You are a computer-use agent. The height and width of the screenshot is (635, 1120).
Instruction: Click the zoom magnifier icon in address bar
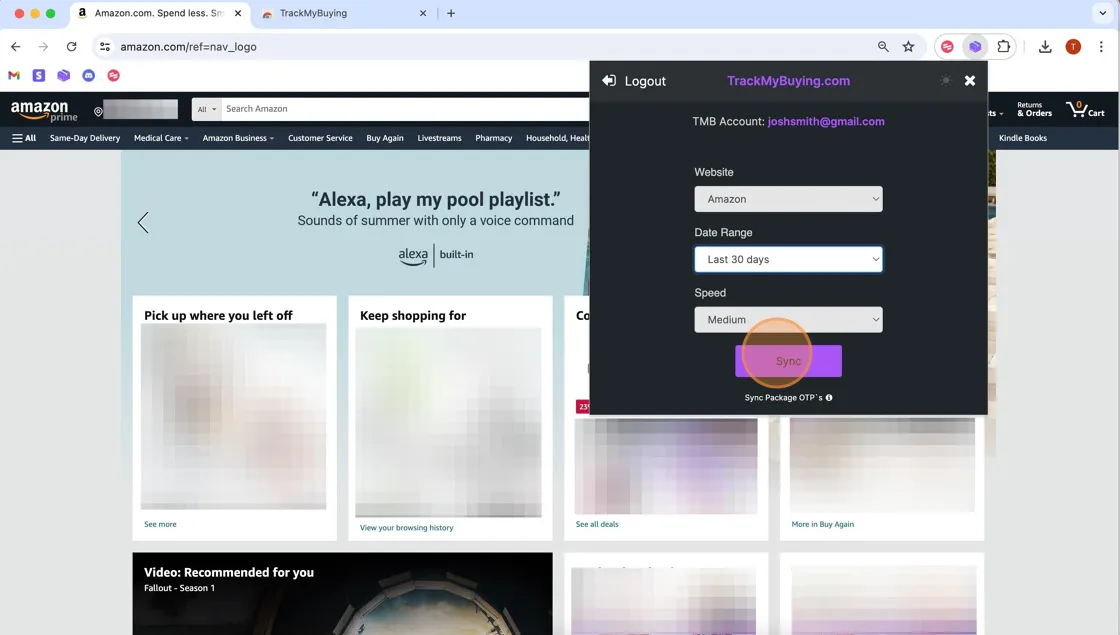(x=884, y=46)
